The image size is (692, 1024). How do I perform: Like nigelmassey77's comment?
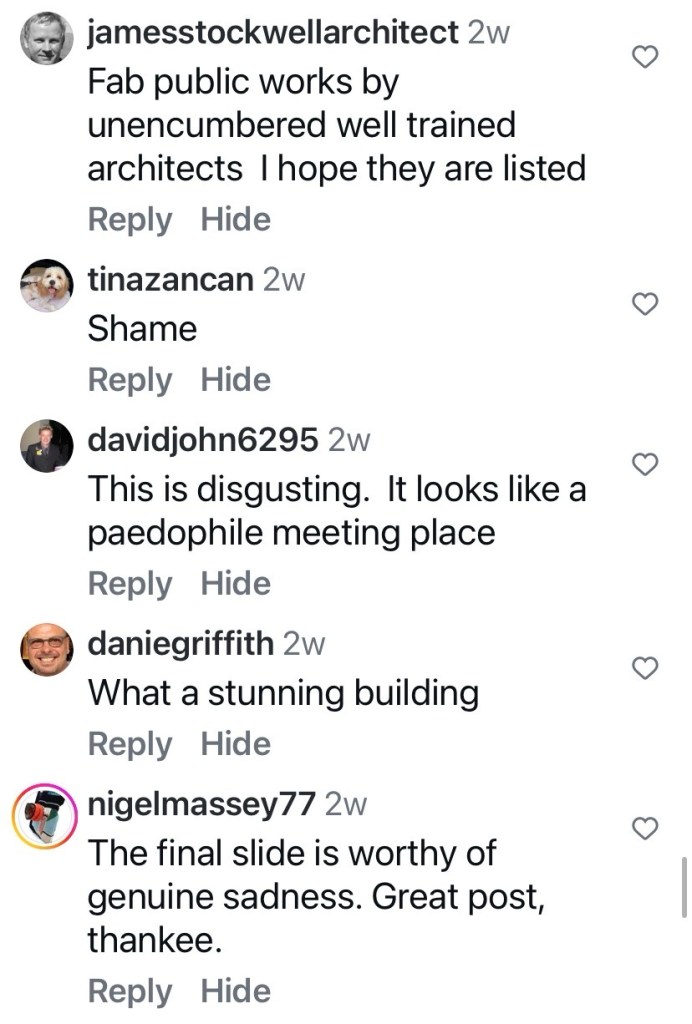[647, 828]
